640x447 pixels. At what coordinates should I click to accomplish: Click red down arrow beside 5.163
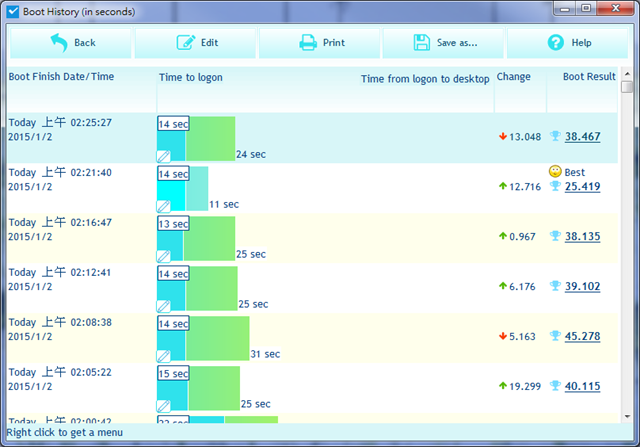[503, 336]
